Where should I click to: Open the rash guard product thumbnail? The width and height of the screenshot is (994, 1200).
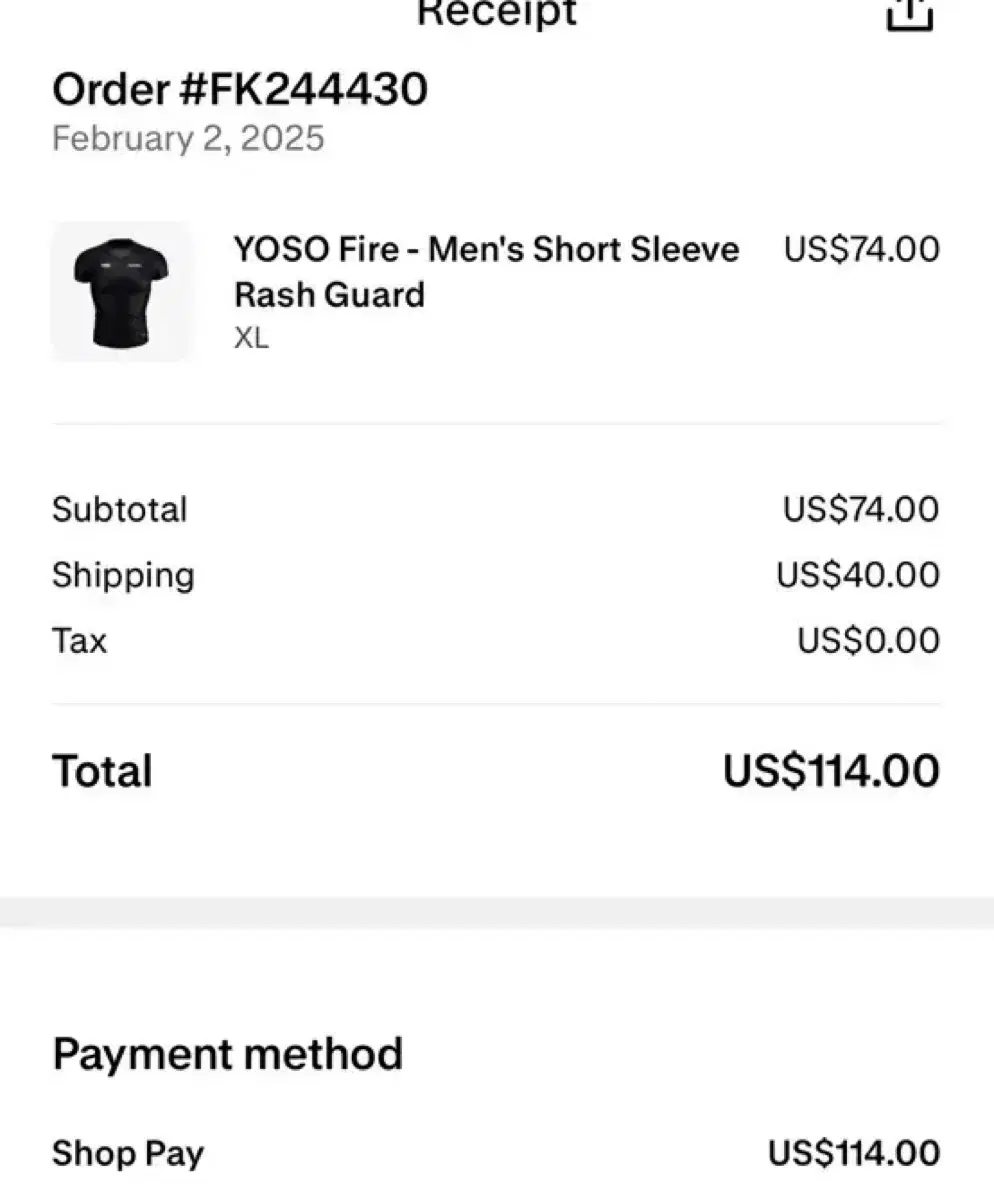[x=121, y=292]
